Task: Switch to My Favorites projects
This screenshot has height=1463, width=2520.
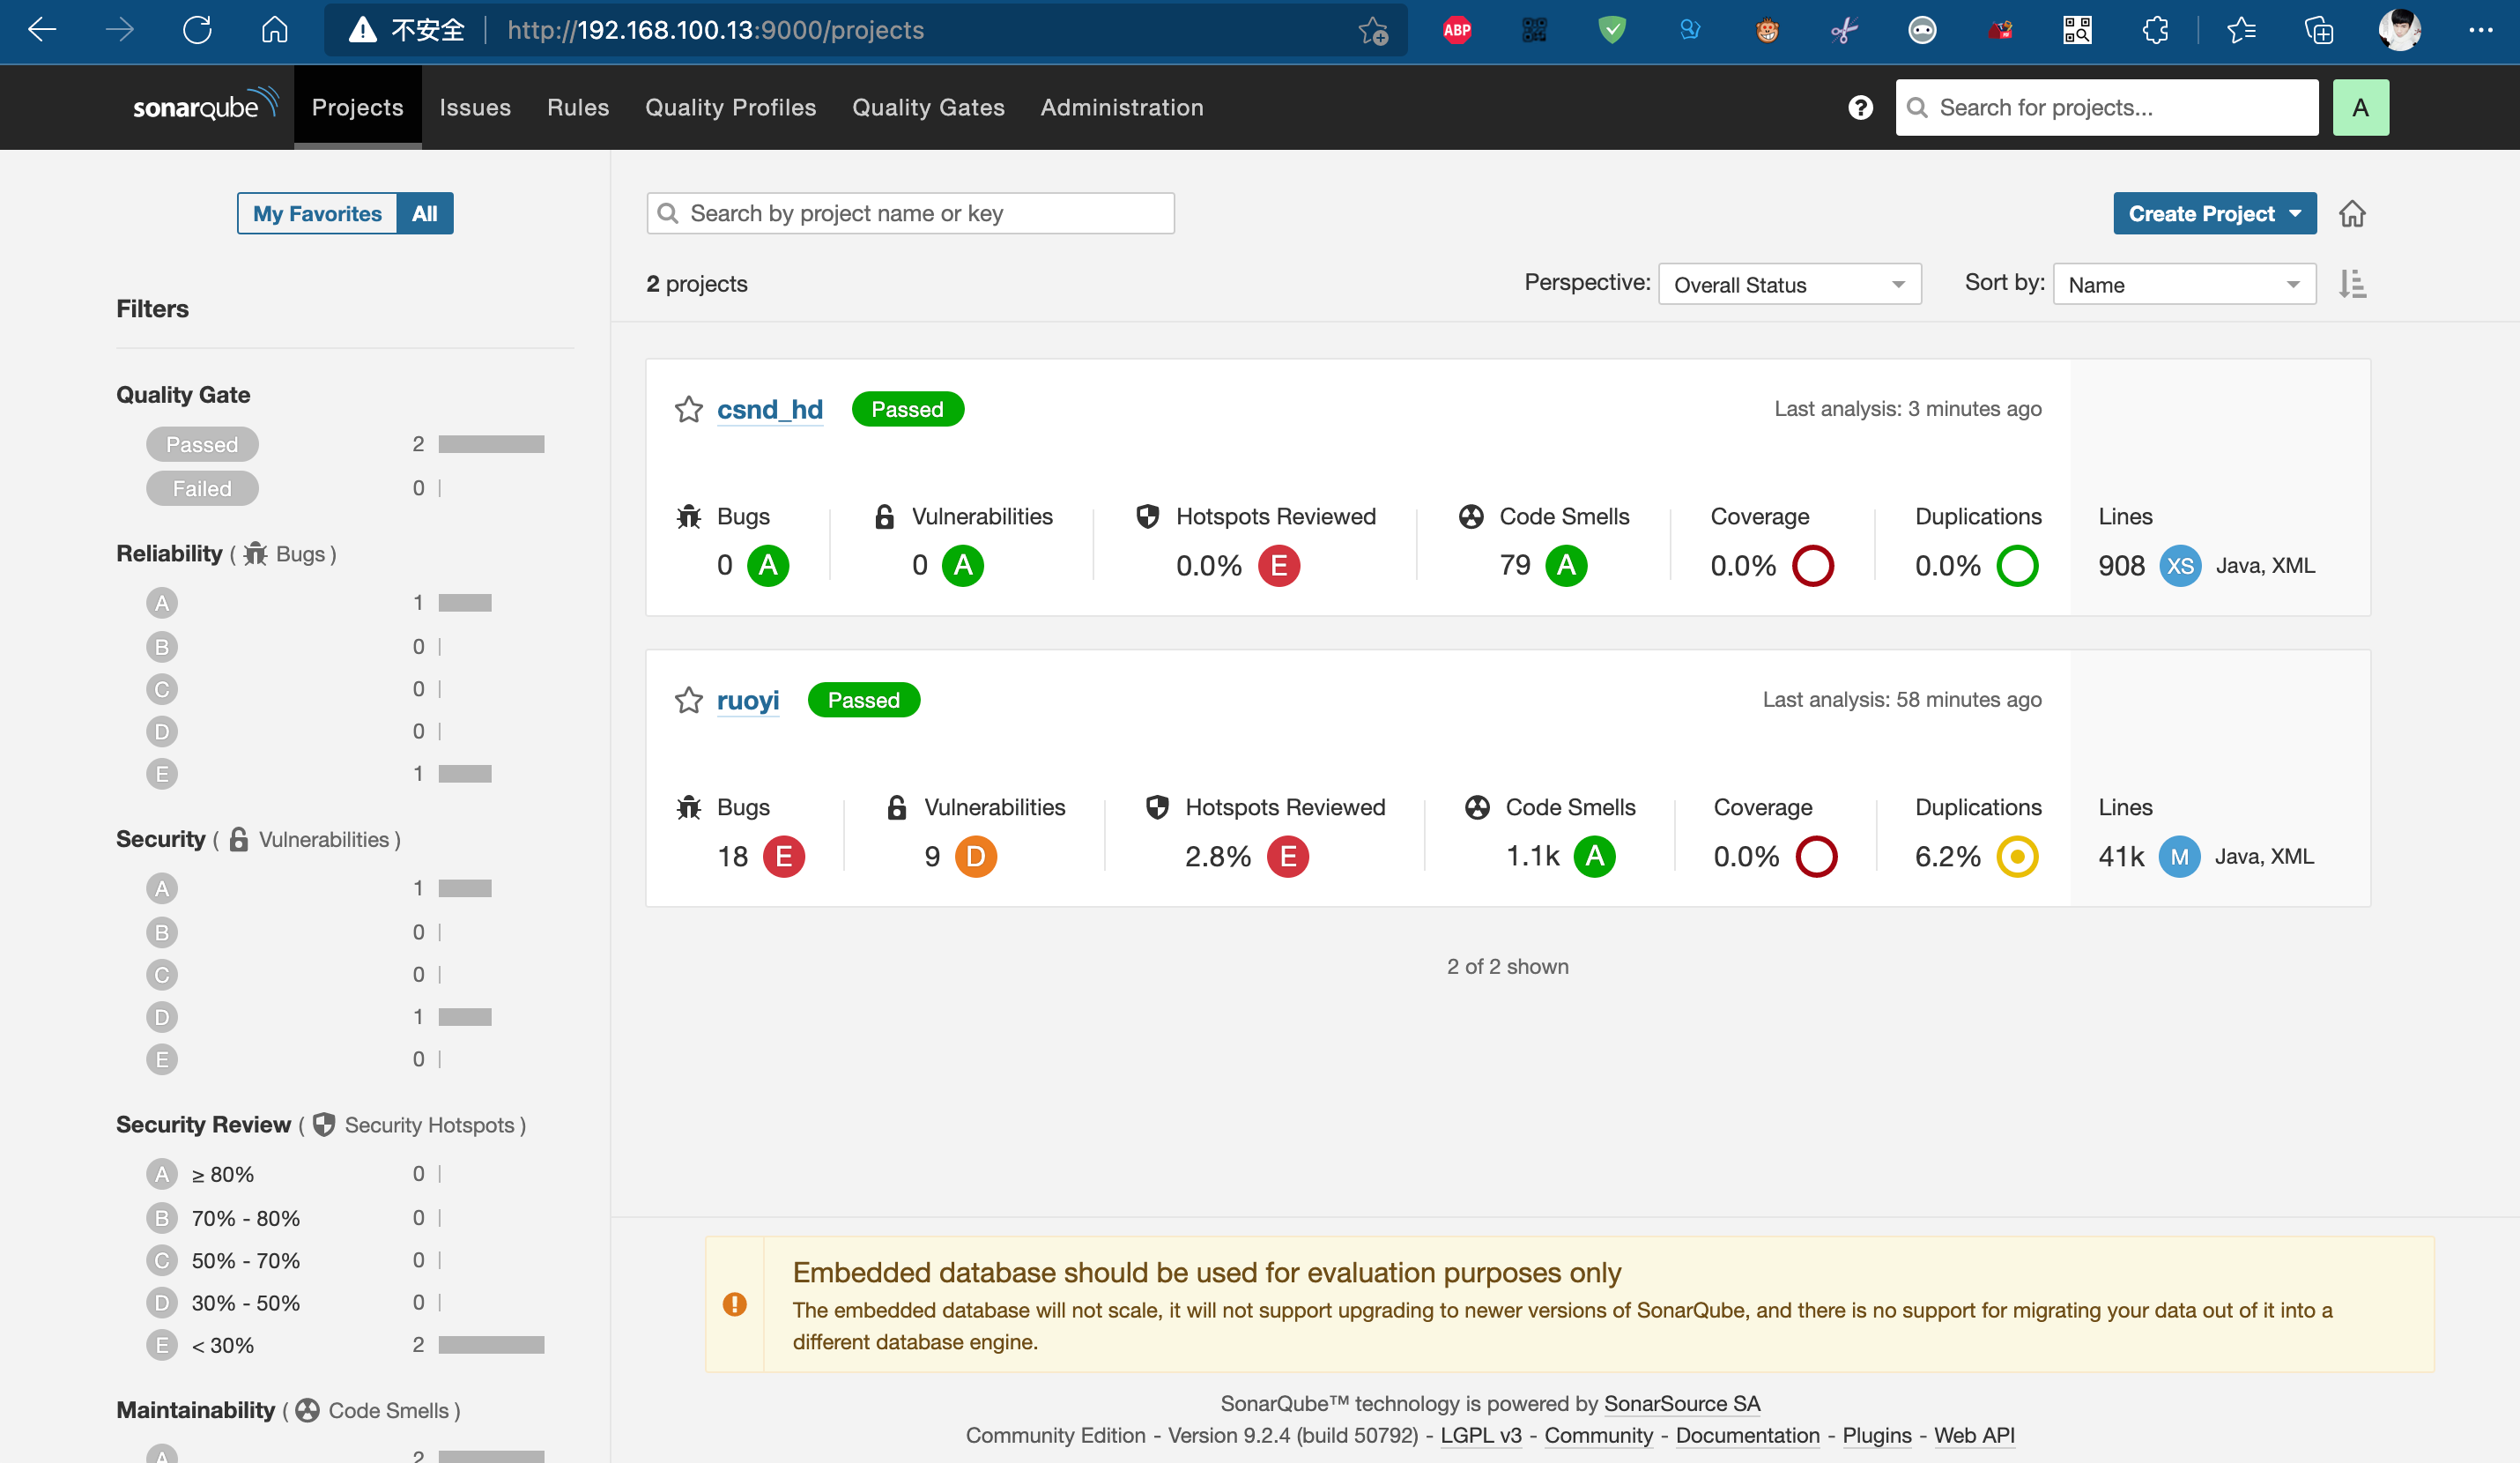Action: pyautogui.click(x=317, y=213)
